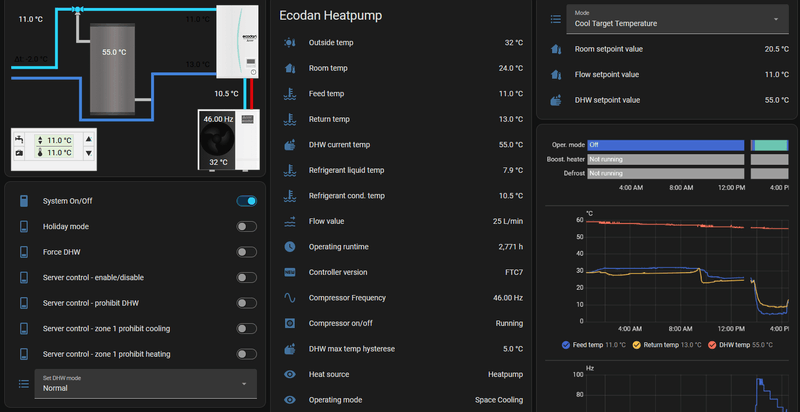Click the Refrigerant liquid temp 7.9 °C value

[x=513, y=170]
